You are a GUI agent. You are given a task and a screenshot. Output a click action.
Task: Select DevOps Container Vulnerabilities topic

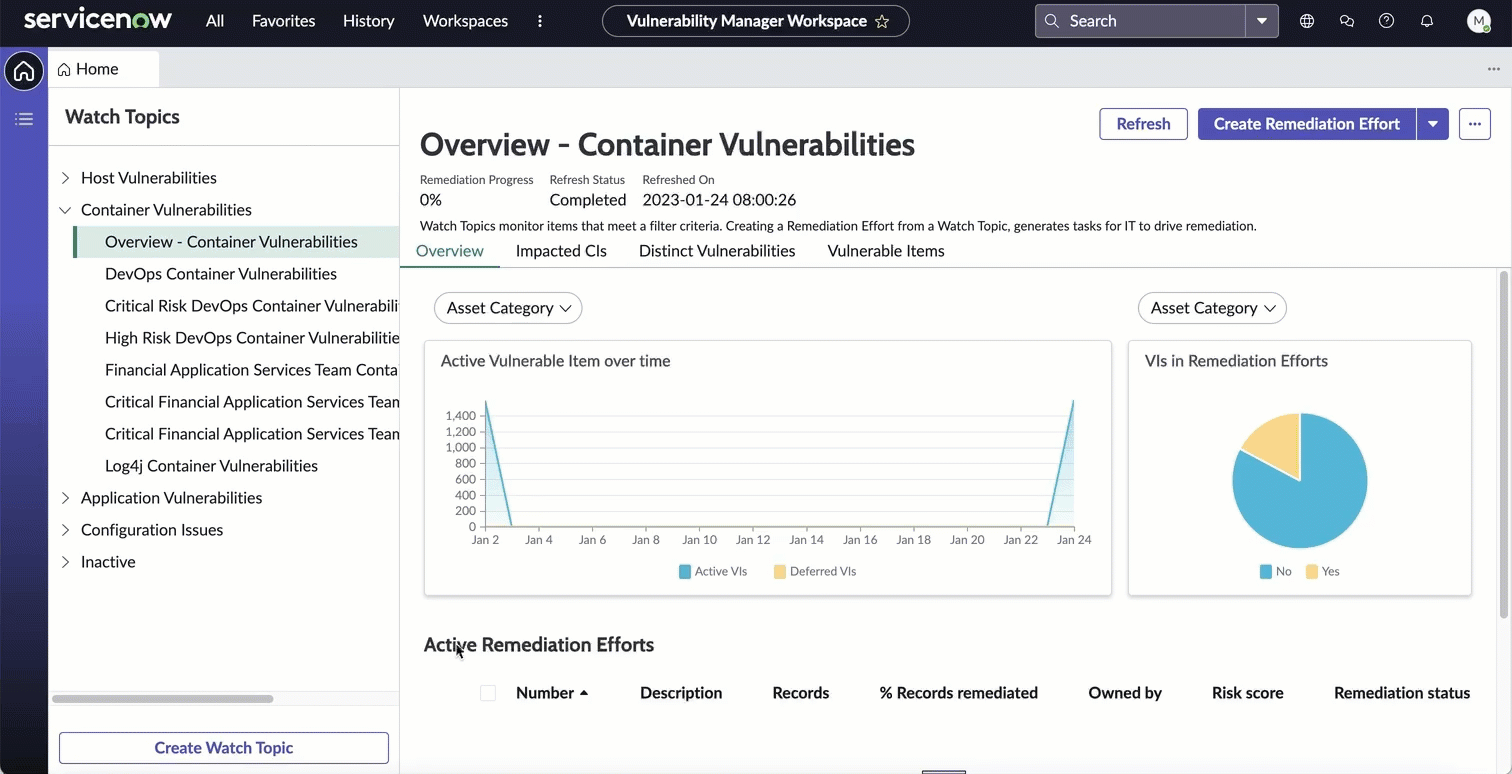(x=221, y=274)
